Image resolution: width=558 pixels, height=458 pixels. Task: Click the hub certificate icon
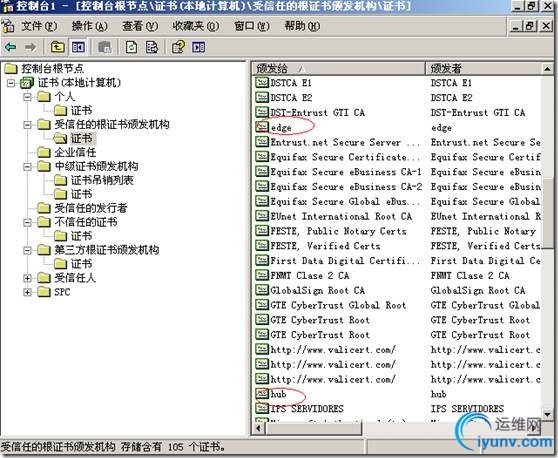(262, 394)
